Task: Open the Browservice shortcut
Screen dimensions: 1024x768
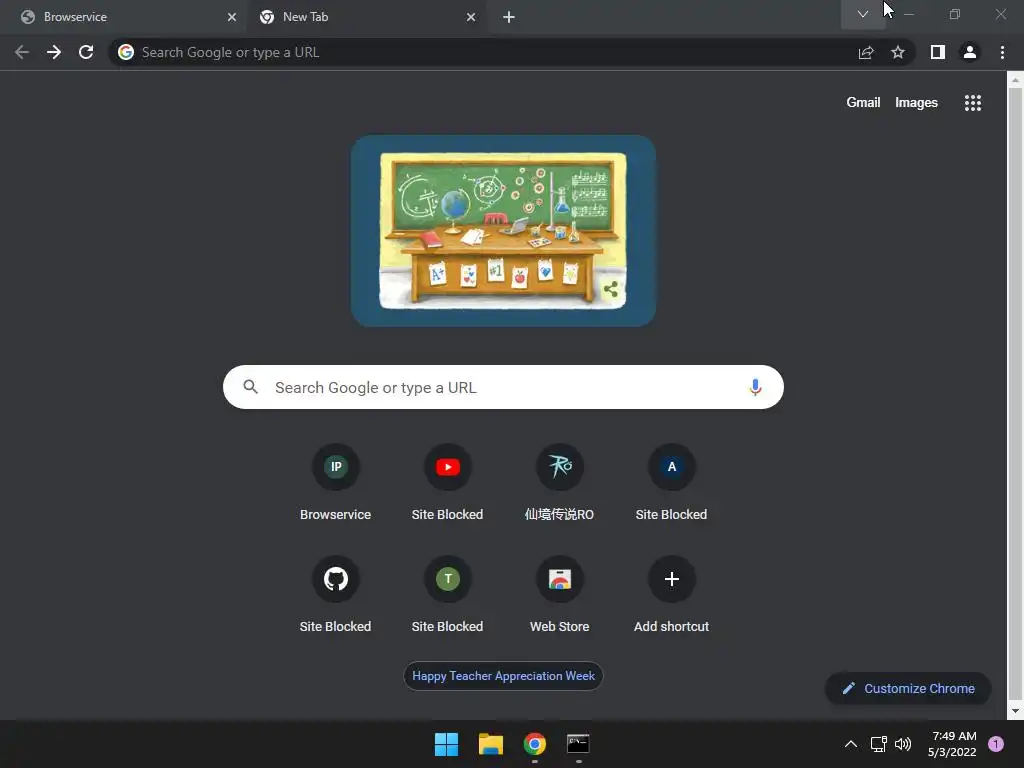Action: (336, 483)
